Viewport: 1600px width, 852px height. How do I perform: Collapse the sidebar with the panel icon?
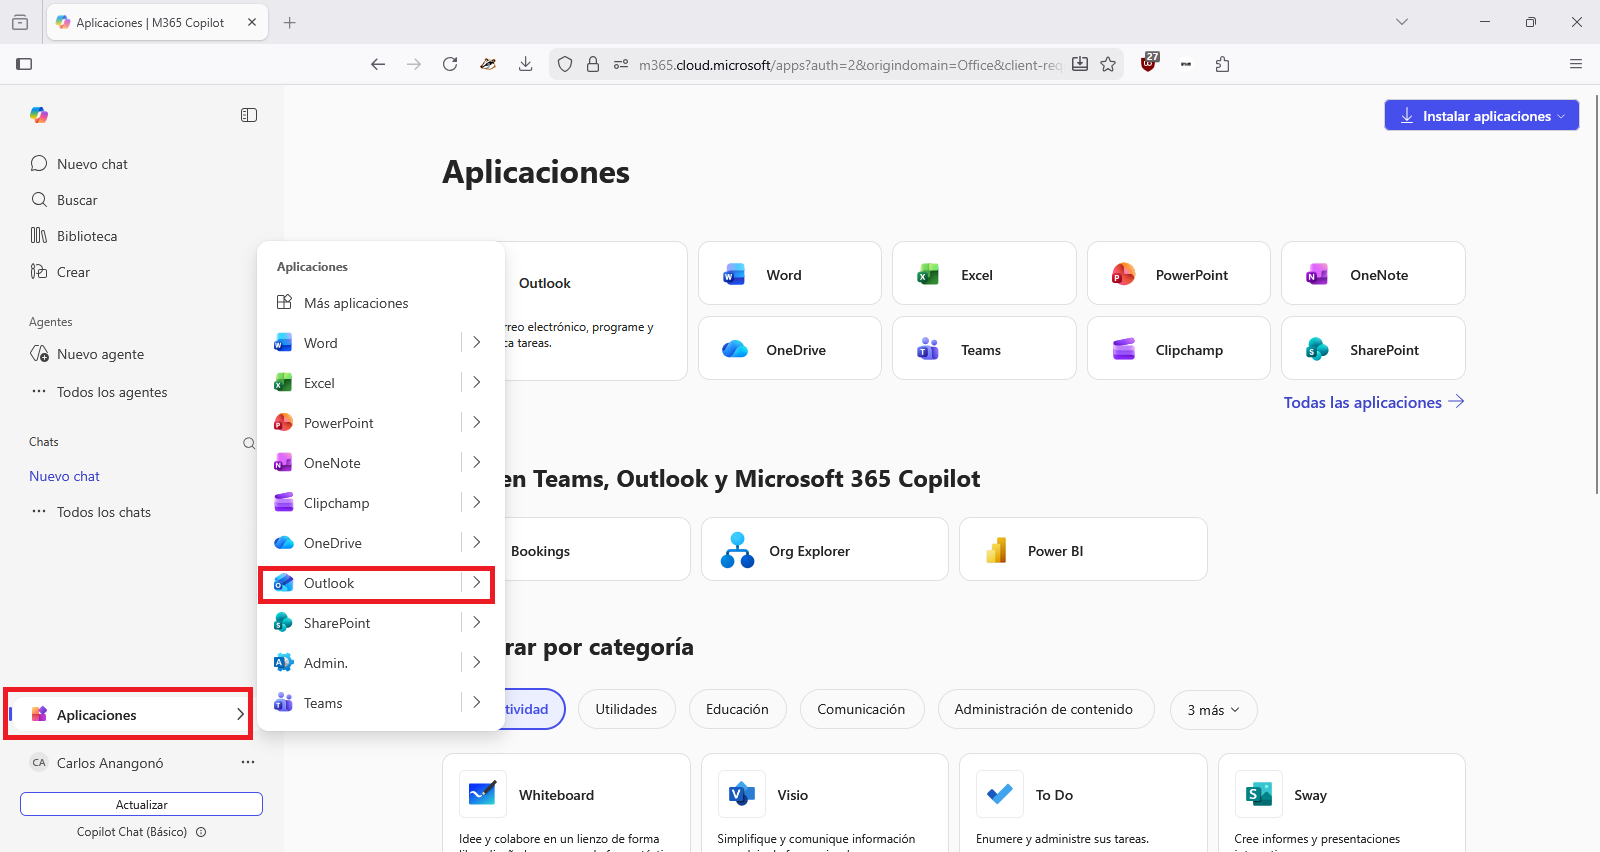[x=249, y=115]
